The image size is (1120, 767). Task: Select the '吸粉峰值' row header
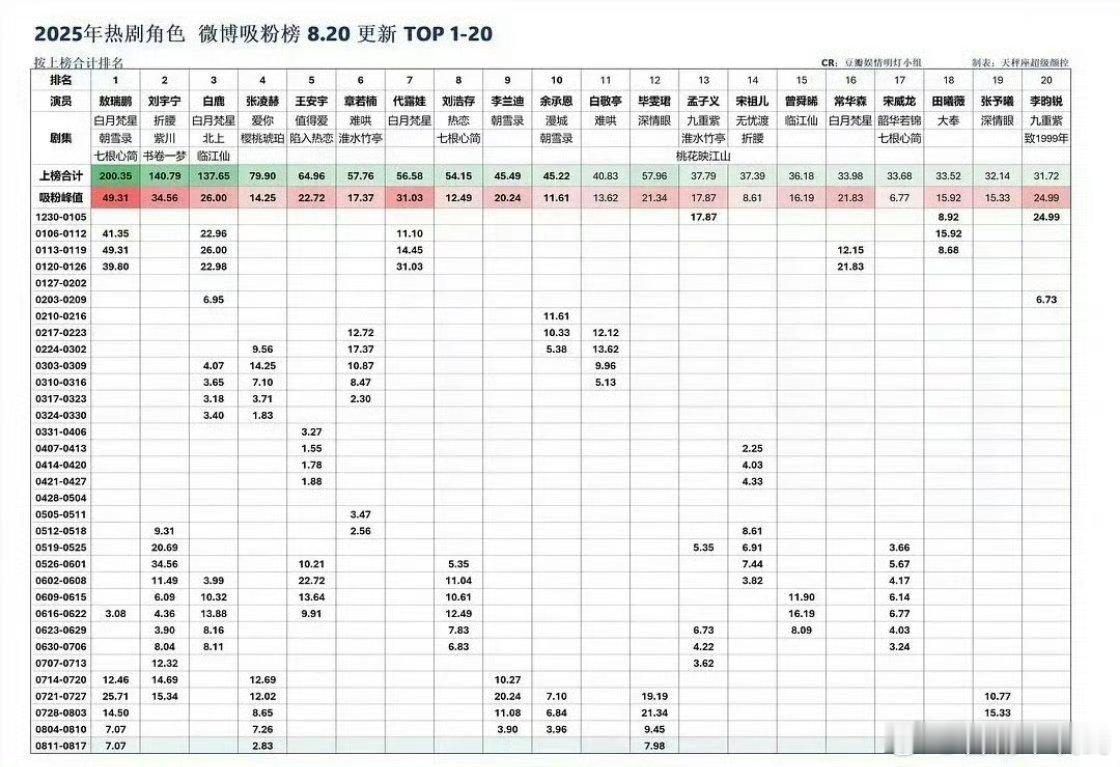coord(61,198)
